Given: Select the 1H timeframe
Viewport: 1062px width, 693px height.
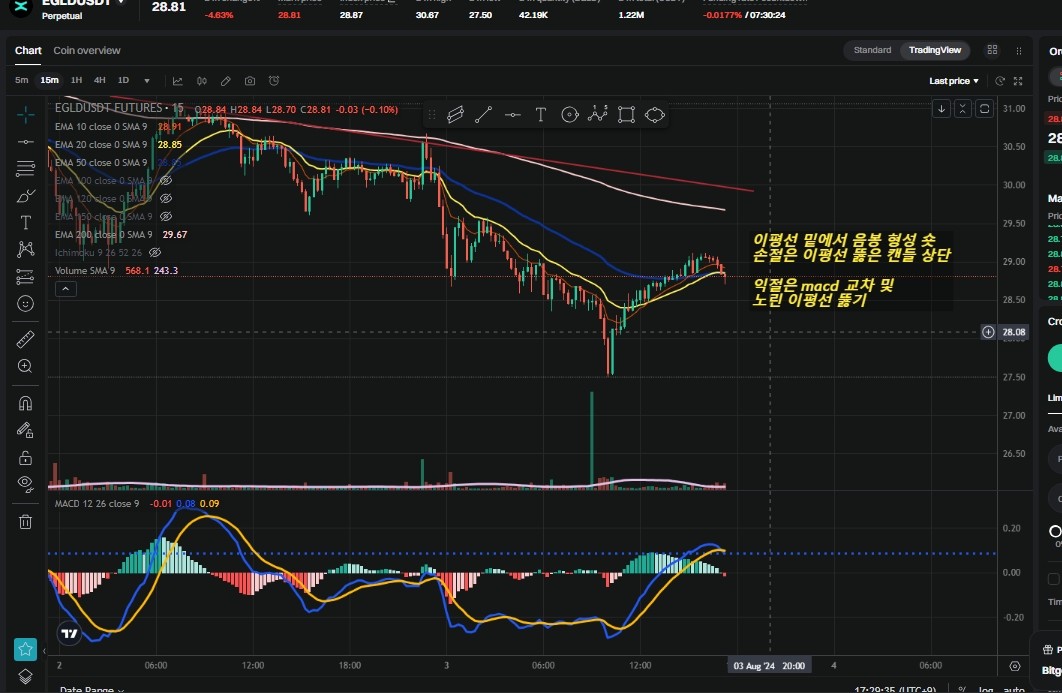Looking at the screenshot, I should point(77,80).
